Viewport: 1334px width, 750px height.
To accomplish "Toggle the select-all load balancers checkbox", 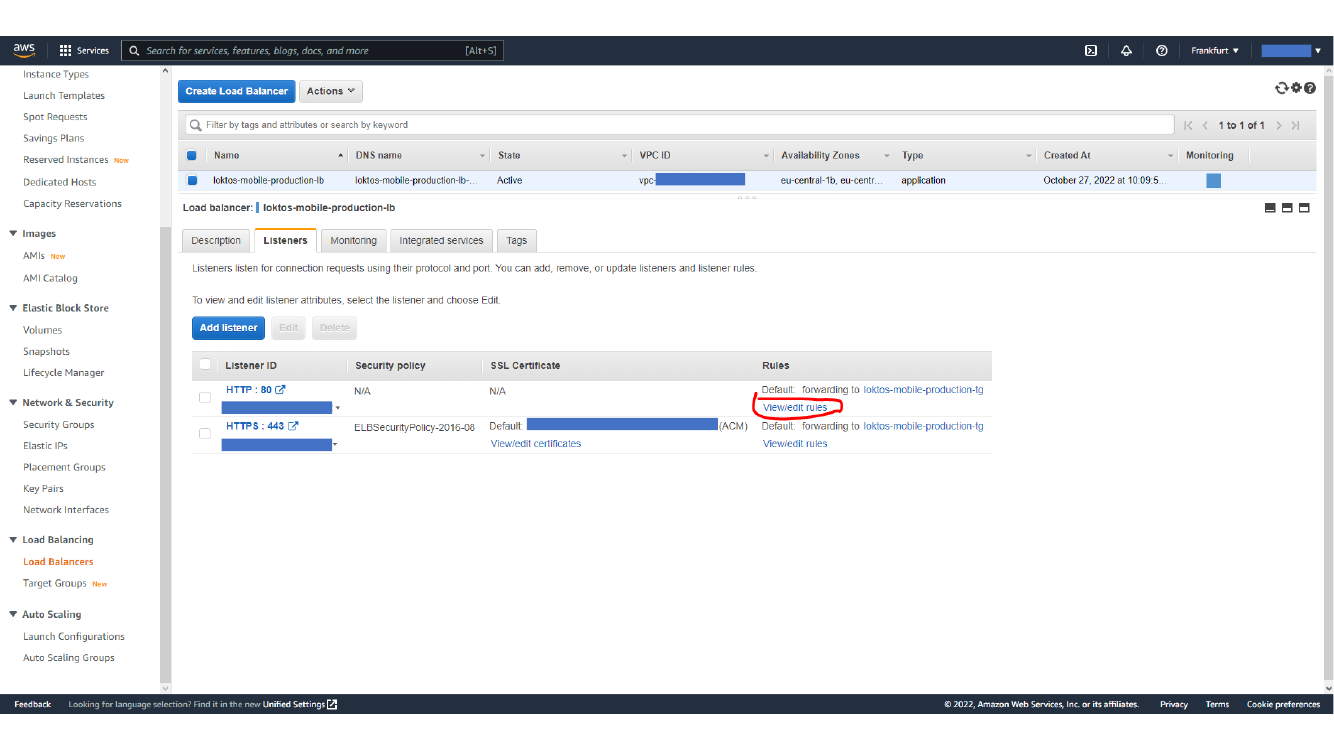I will coord(192,155).
